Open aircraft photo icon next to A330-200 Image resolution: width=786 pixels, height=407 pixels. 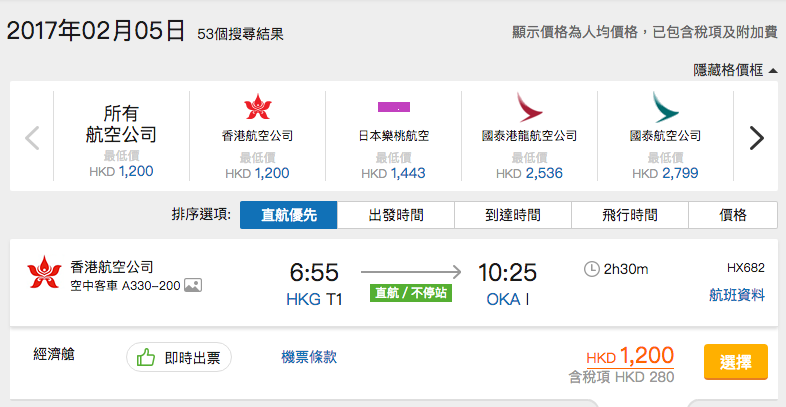pos(193,286)
